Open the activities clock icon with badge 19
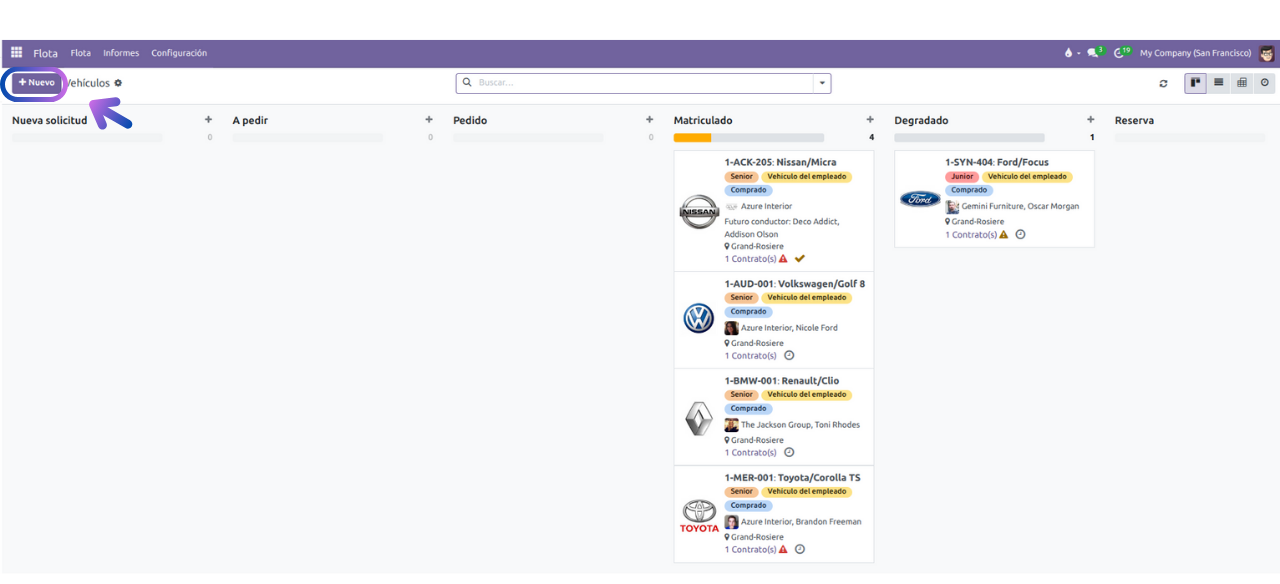The image size is (1280, 584). pos(1119,53)
